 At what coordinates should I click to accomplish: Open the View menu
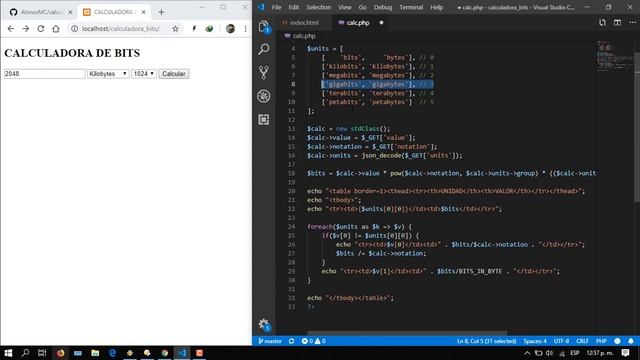coord(344,7)
